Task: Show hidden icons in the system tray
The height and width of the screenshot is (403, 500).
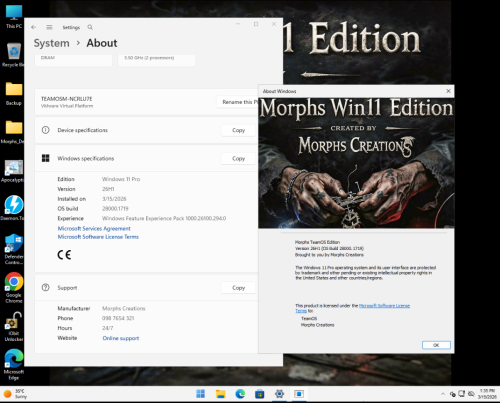Action: pos(443,394)
